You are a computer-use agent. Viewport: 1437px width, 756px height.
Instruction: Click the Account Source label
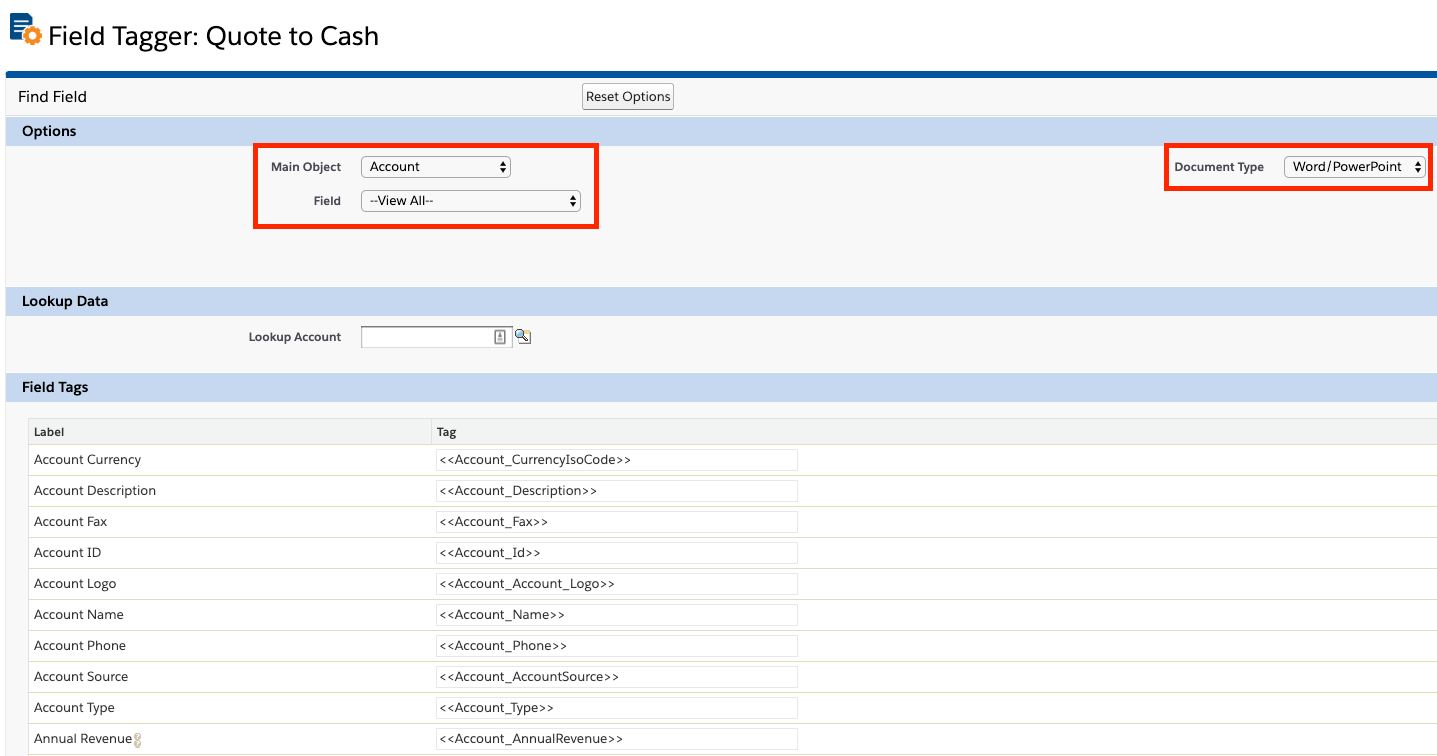tap(81, 677)
